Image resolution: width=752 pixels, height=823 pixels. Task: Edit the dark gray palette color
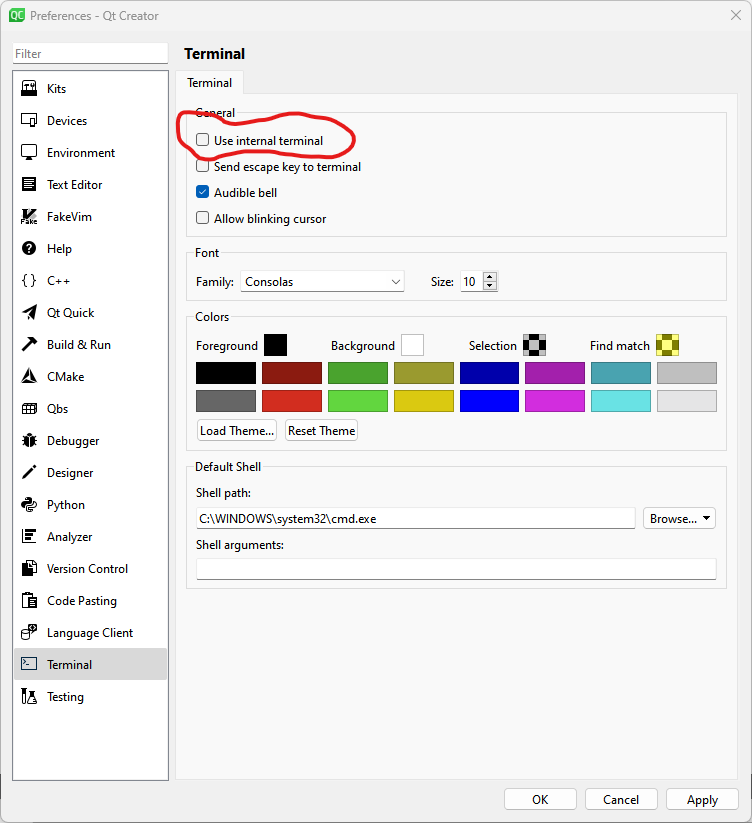pos(226,400)
